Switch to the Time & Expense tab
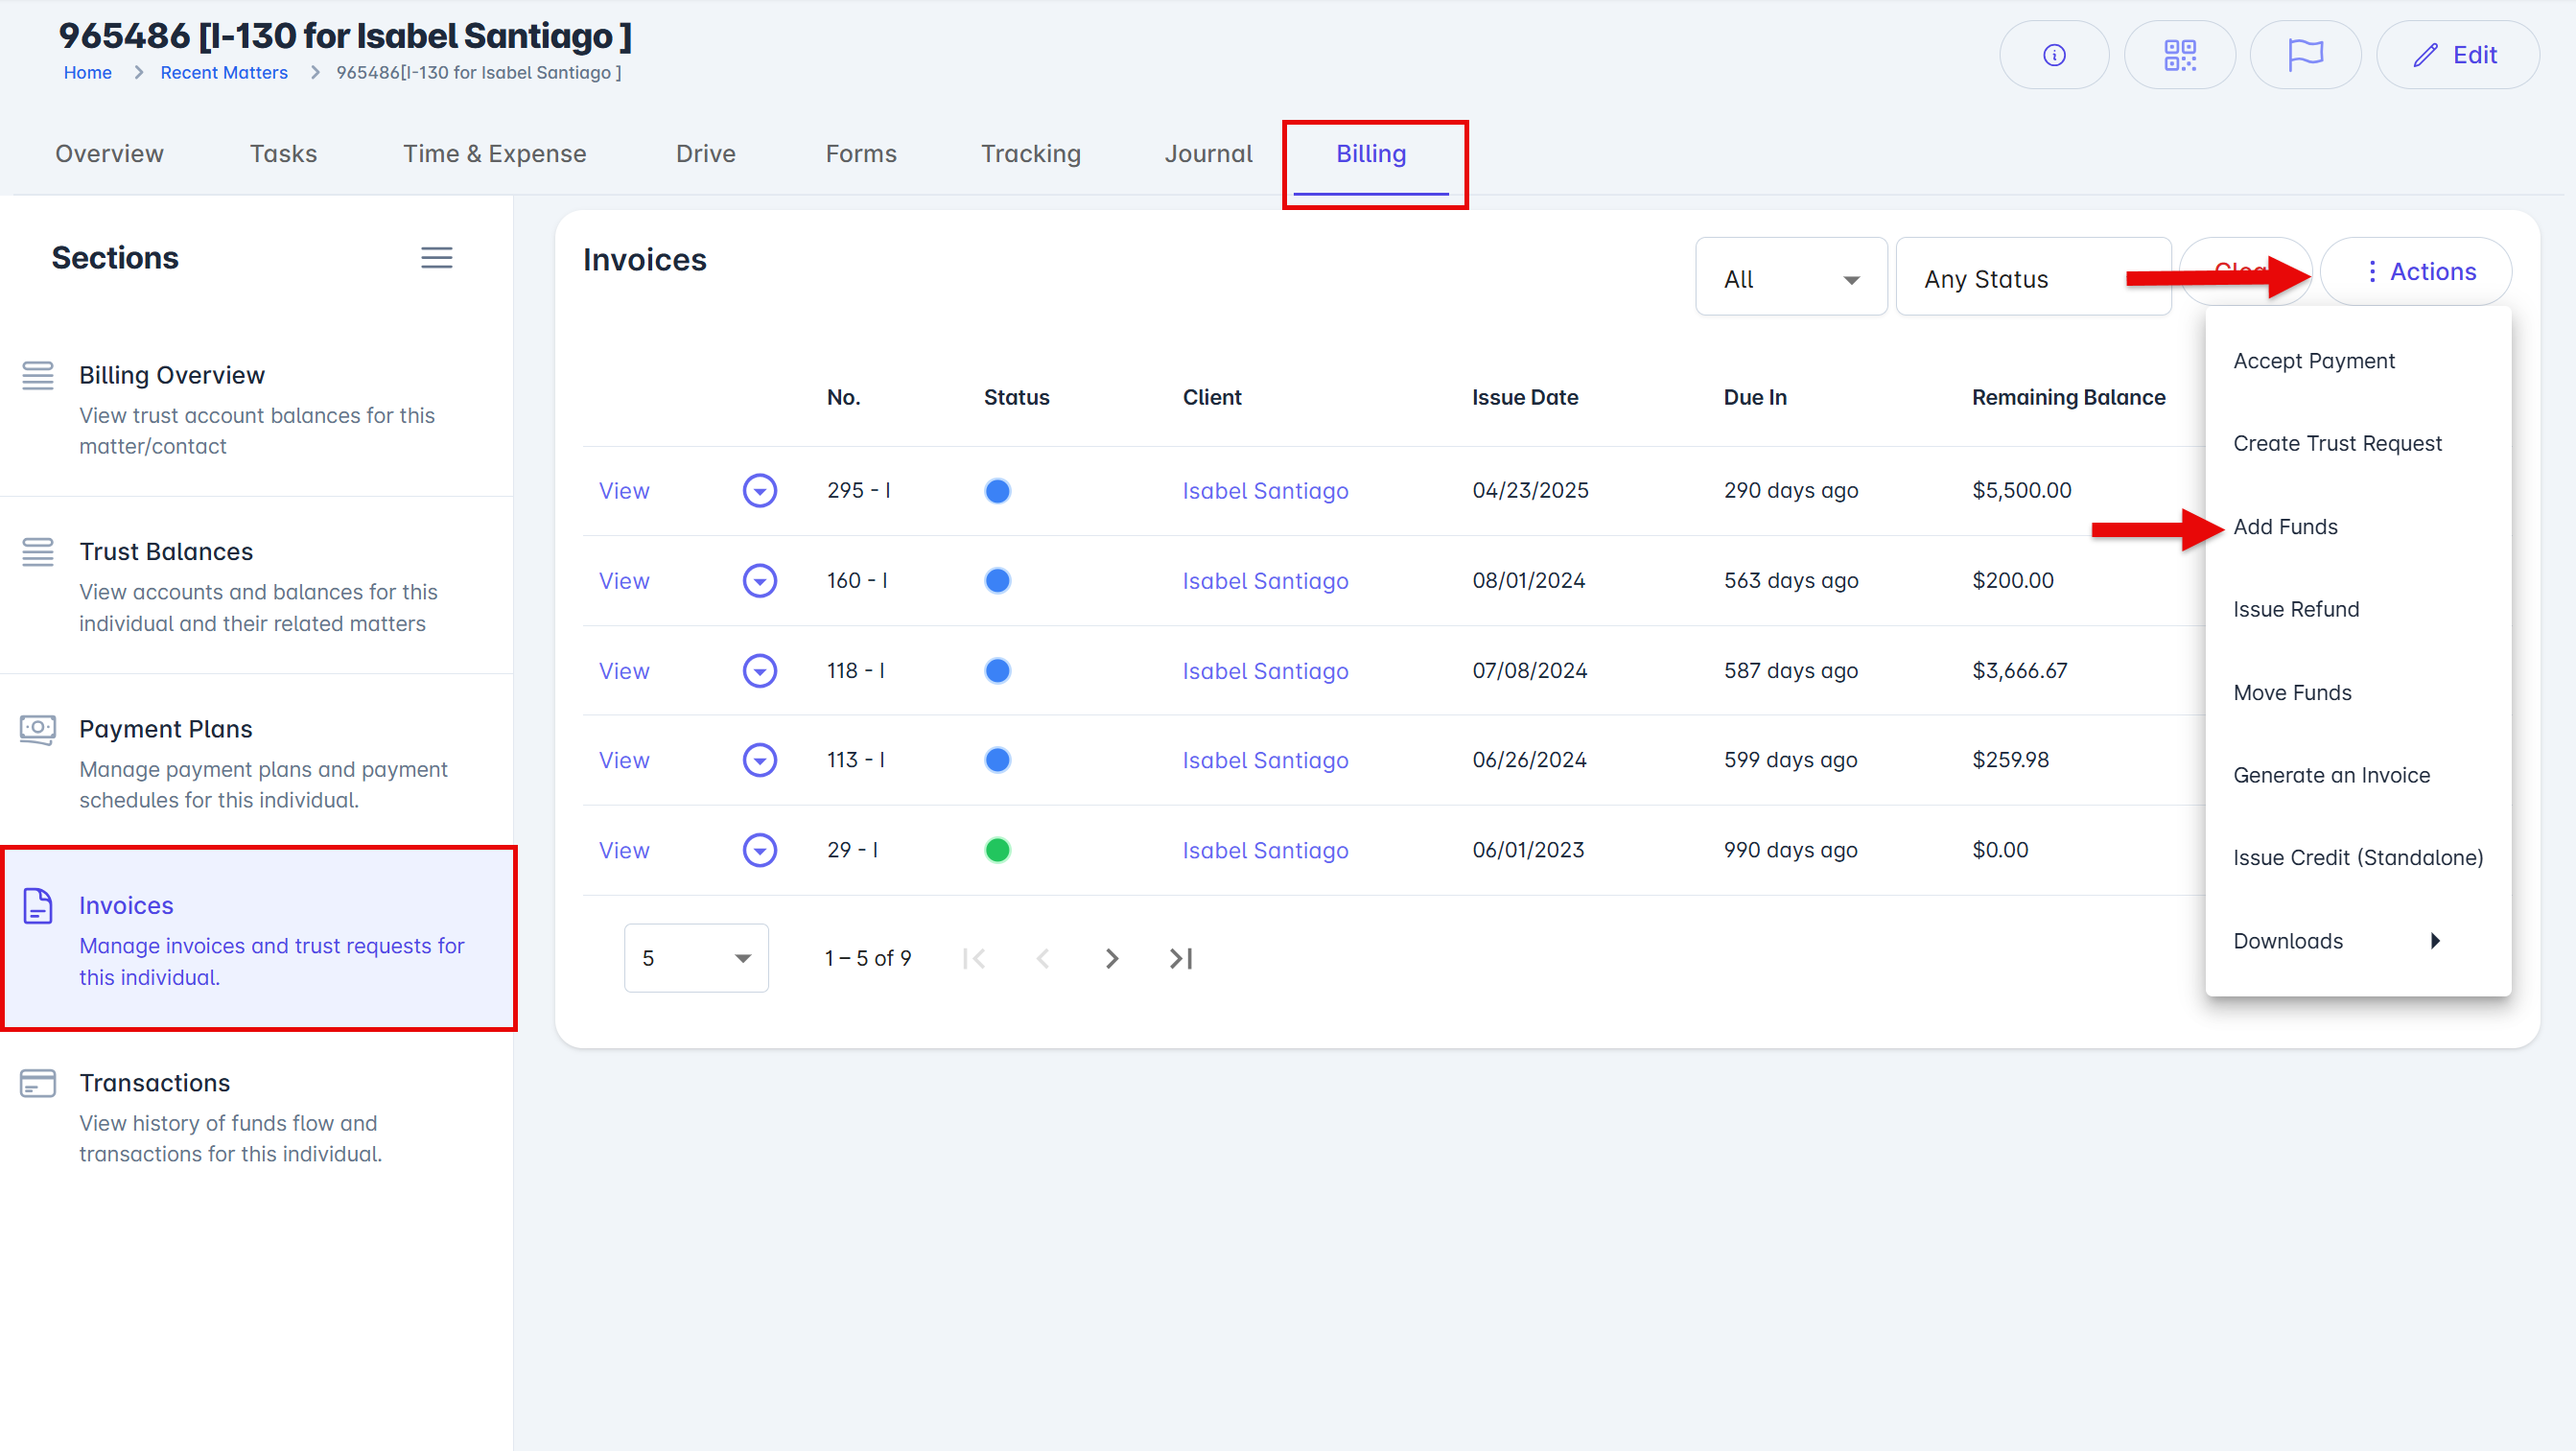2576x1451 pixels. pos(494,154)
